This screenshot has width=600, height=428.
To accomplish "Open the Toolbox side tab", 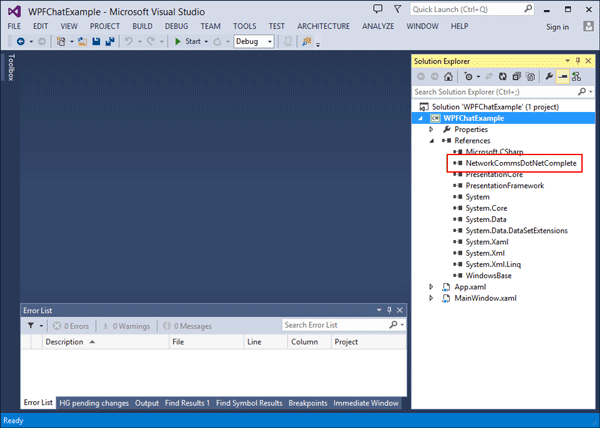I will pos(11,67).
